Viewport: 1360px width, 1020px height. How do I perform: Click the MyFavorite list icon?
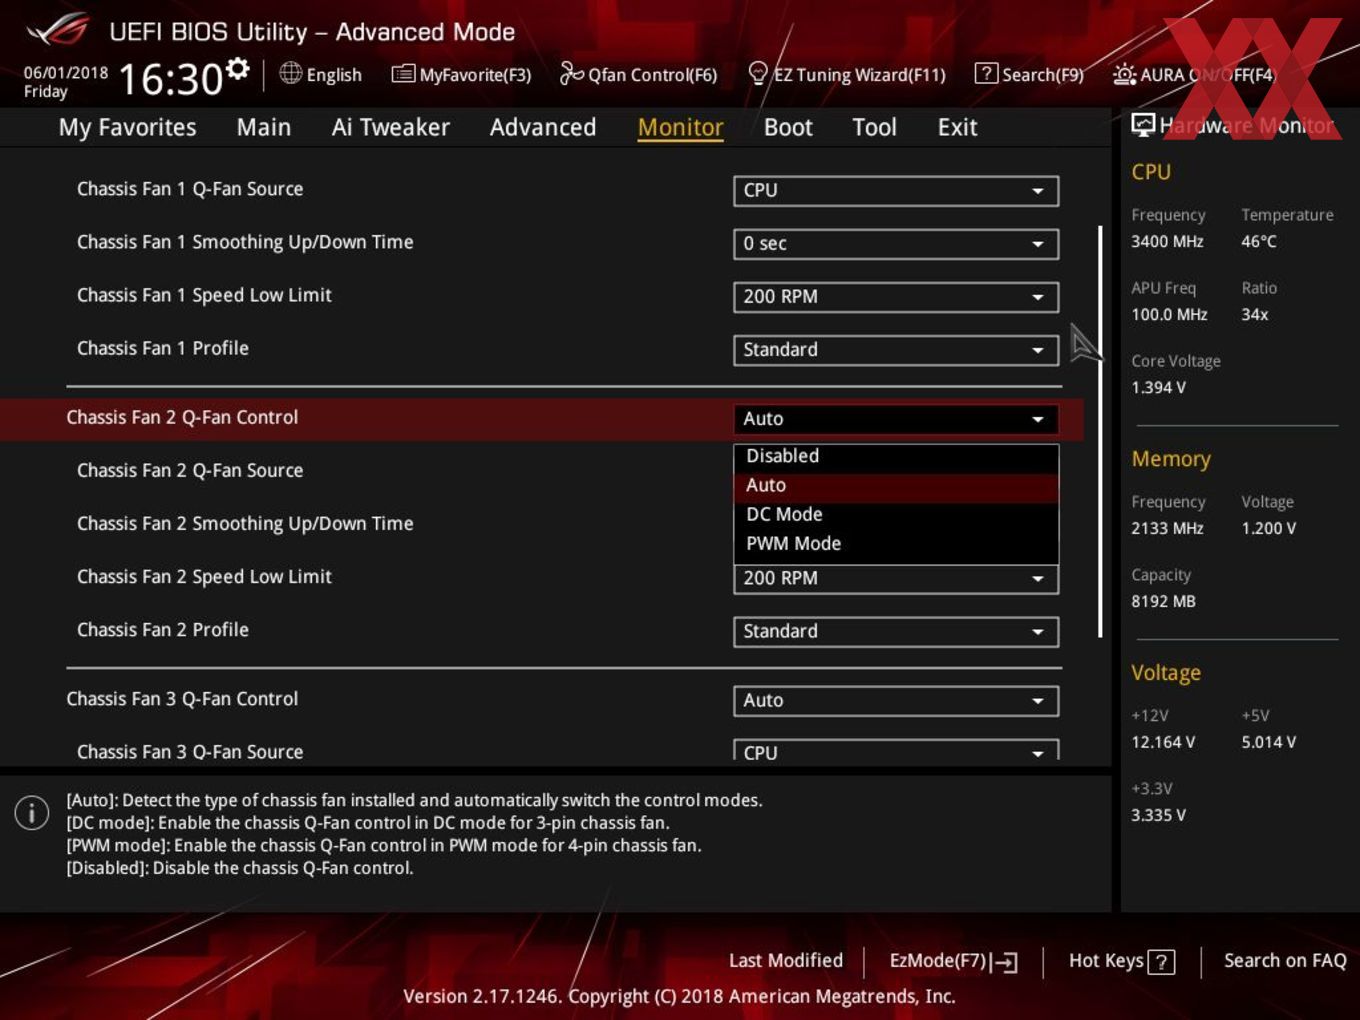403,74
